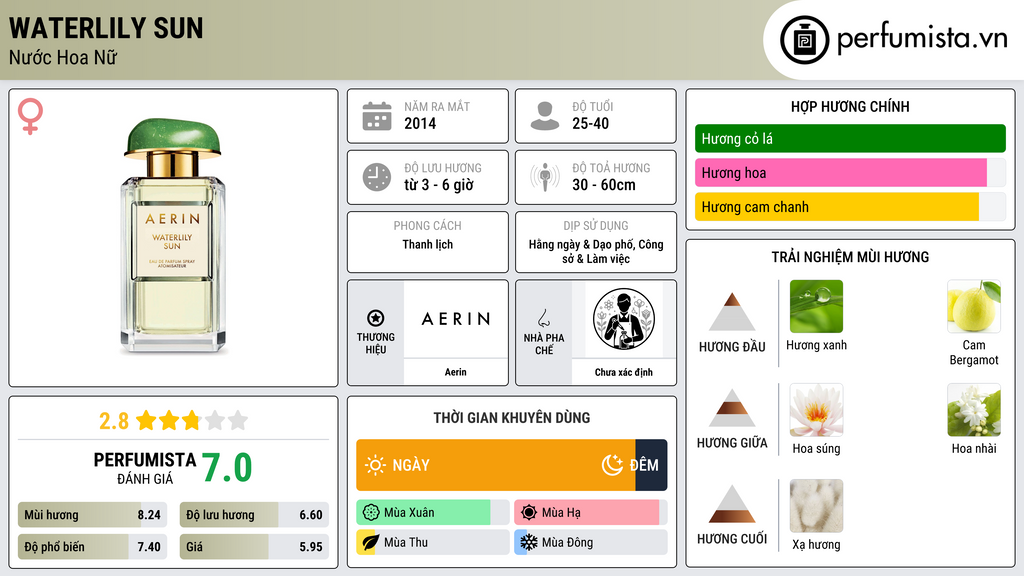Click the THỜI GIAN KHUYÊN DÙNG heading
Viewport: 1024px width, 576px height.
pos(512,418)
